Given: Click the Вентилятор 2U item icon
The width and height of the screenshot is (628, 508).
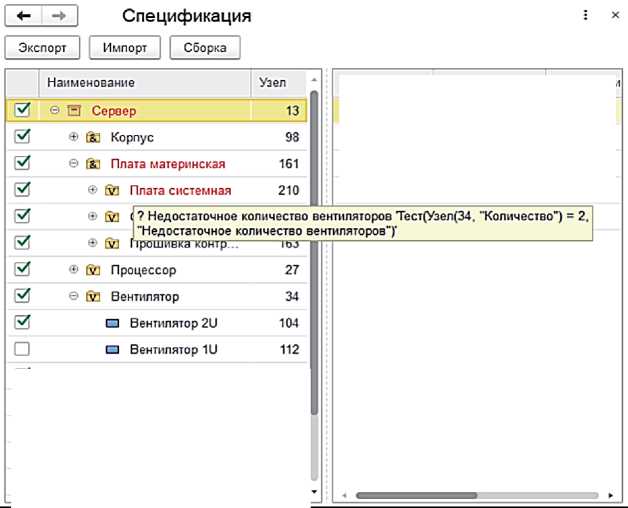Looking at the screenshot, I should click(x=112, y=323).
